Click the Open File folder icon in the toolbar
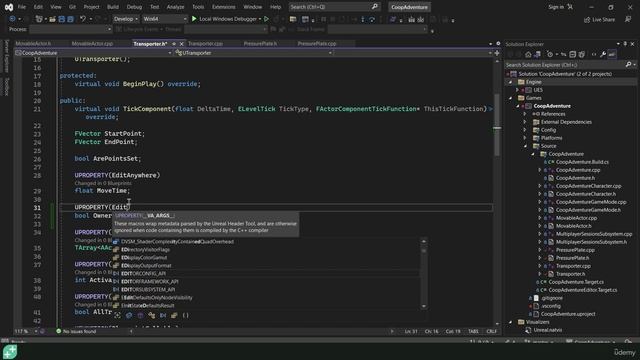This screenshot has width=640, height=360. 52,19
